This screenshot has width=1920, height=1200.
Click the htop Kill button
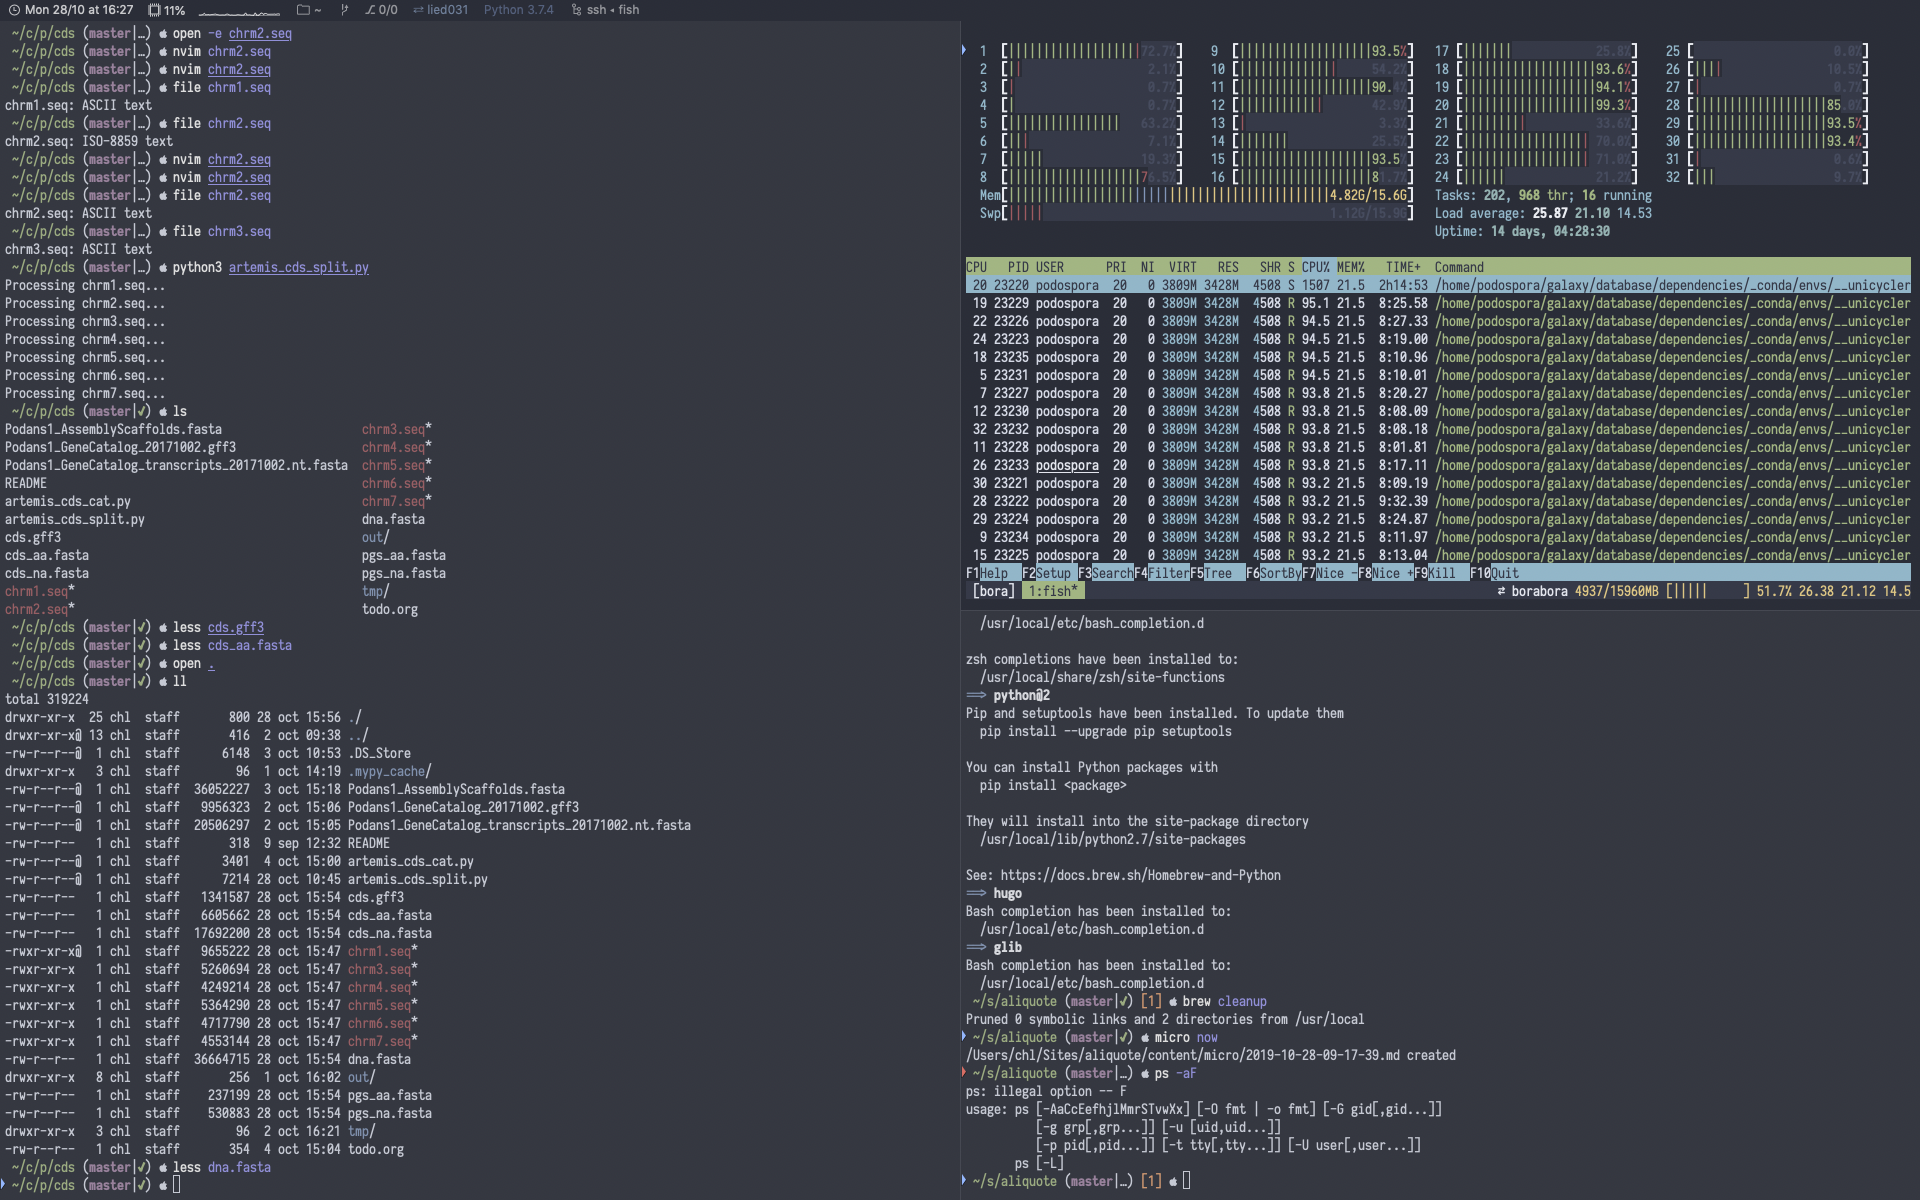[x=1441, y=573]
